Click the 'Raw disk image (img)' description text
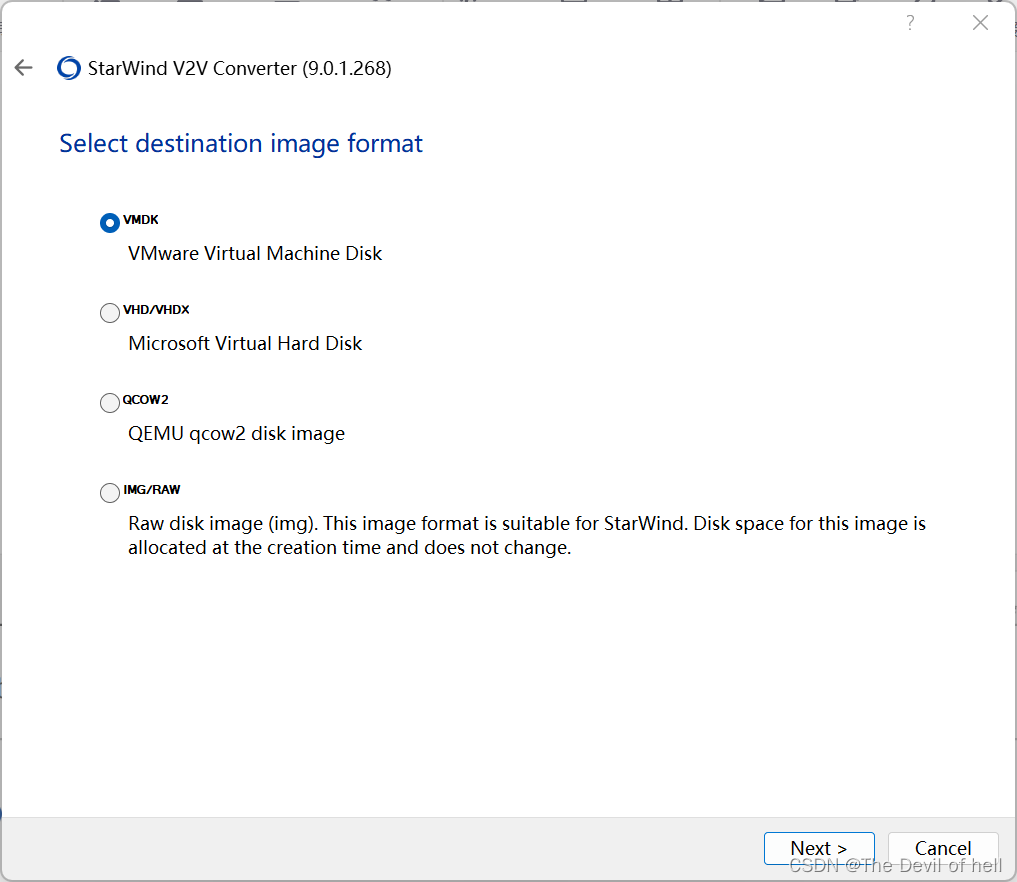Viewport: 1017px width, 882px height. (x=527, y=535)
